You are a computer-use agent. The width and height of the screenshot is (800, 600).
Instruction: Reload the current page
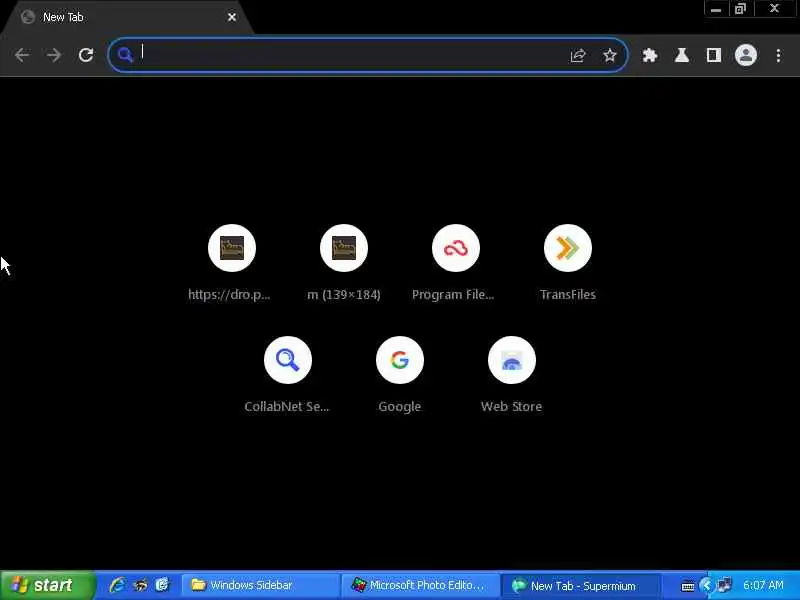click(x=86, y=55)
